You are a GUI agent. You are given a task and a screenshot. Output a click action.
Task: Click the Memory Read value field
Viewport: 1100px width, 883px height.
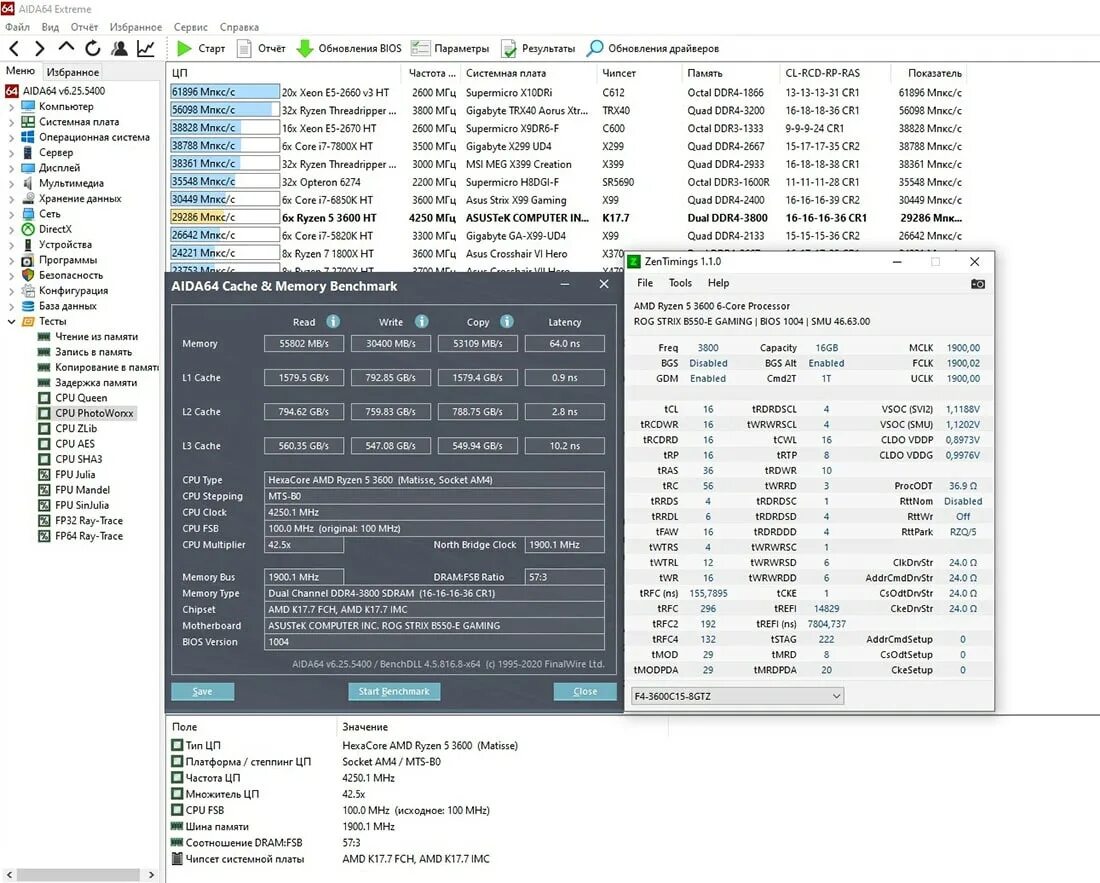tap(304, 344)
